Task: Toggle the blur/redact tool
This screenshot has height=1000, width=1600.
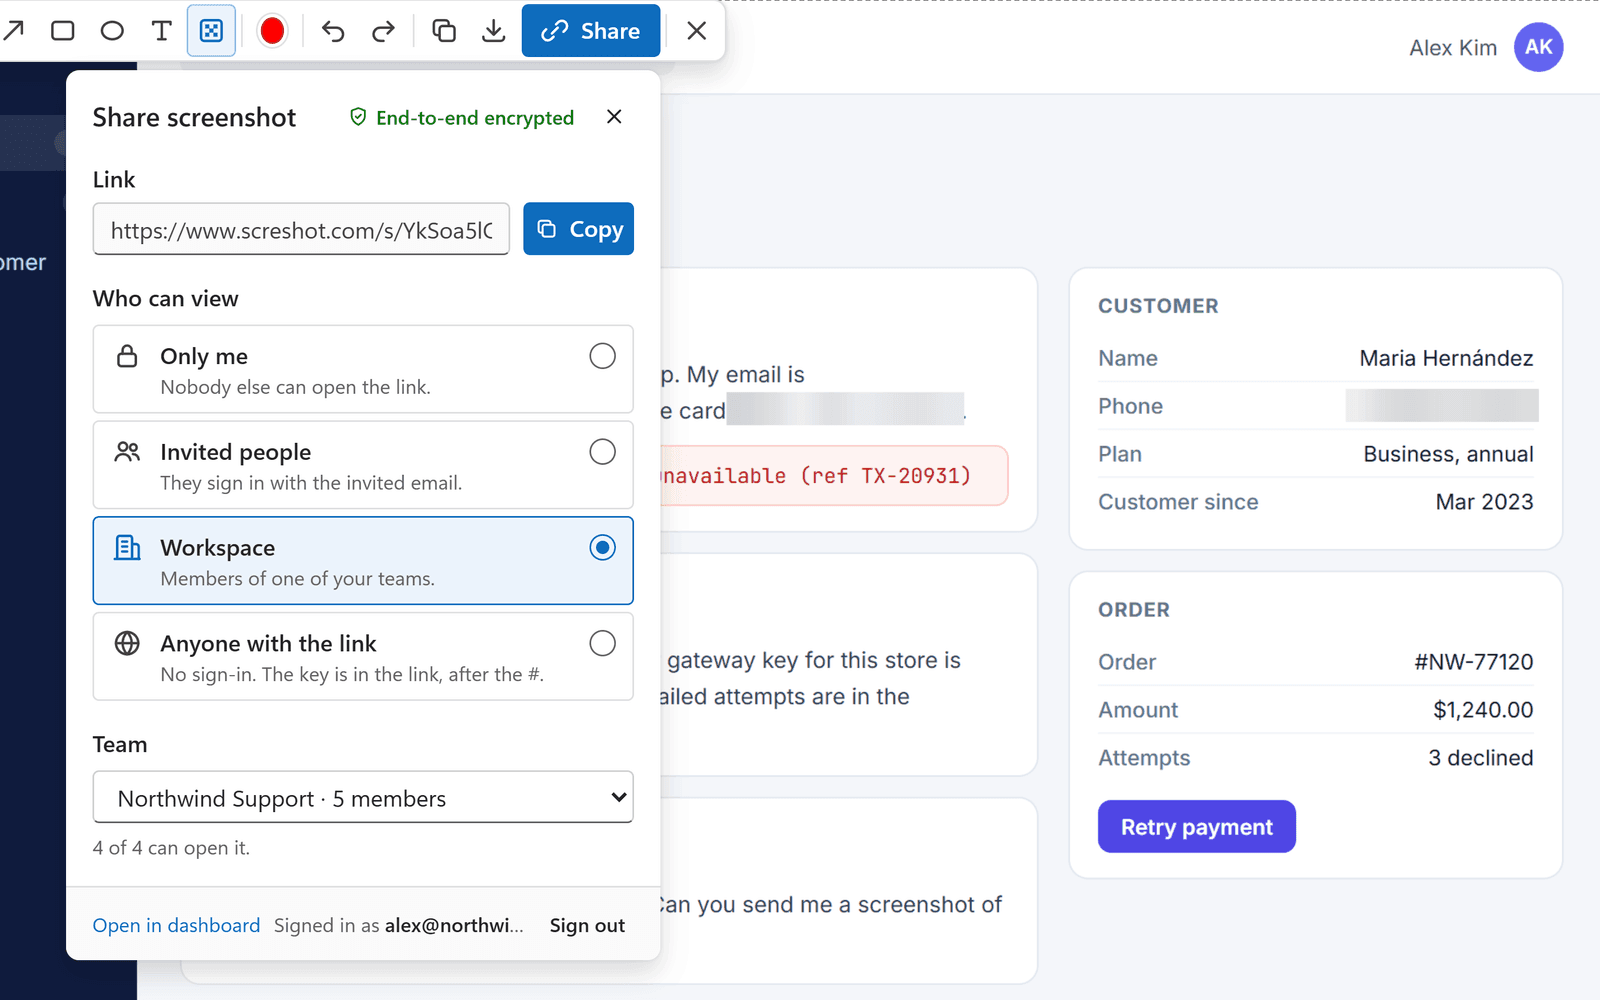Action: coord(211,31)
